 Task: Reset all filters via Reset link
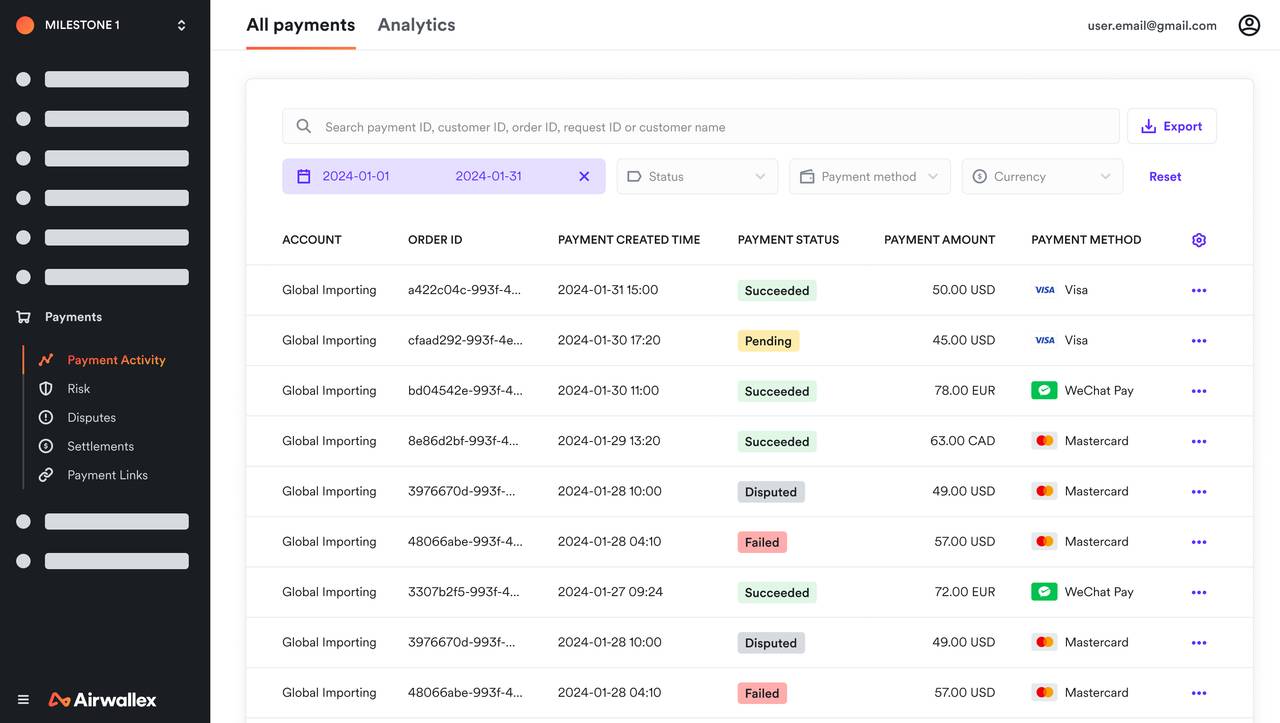tap(1165, 176)
